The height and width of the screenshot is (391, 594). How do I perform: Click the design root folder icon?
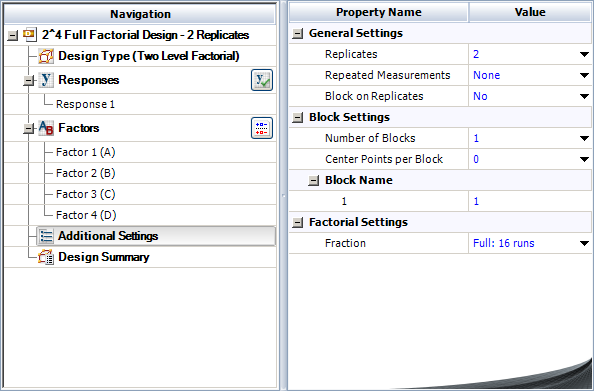[30, 35]
